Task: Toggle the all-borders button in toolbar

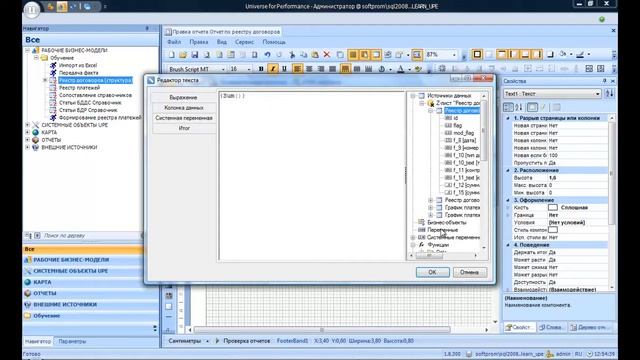Action: [x=477, y=54]
